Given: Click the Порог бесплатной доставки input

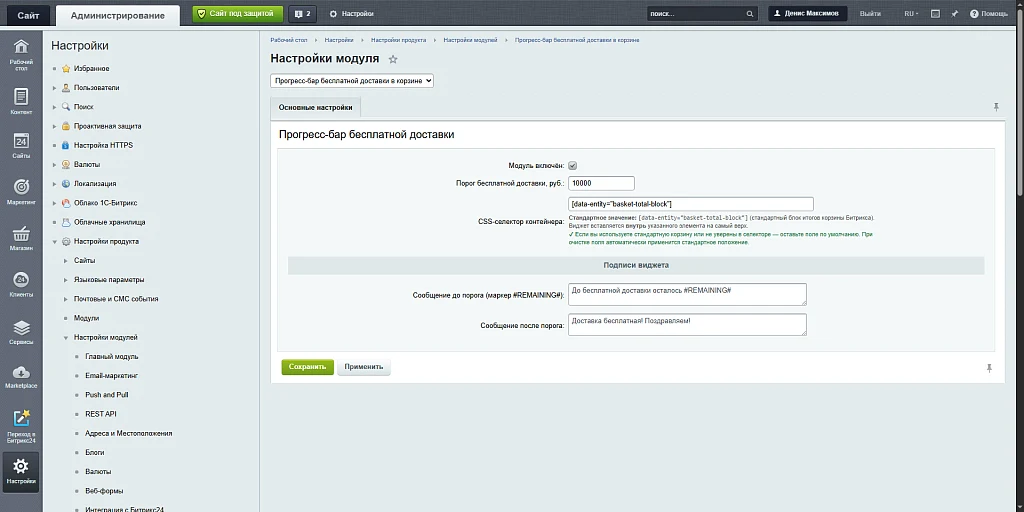Looking at the screenshot, I should 601,184.
